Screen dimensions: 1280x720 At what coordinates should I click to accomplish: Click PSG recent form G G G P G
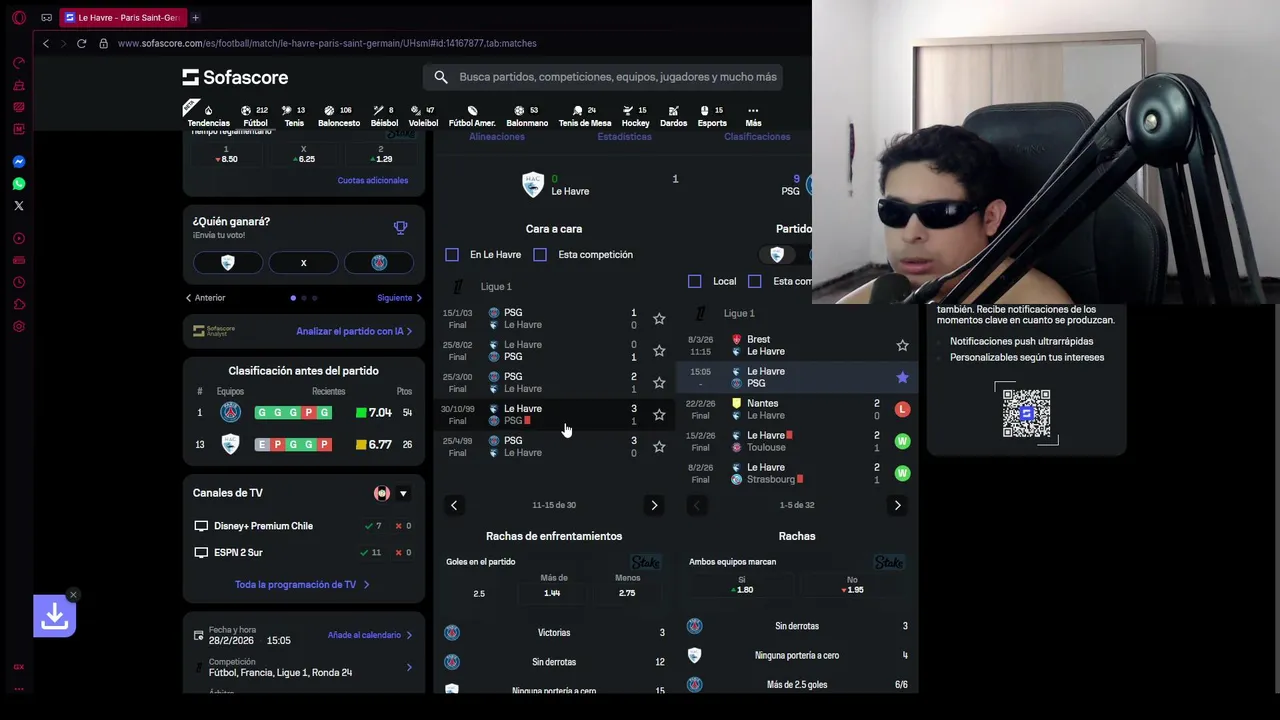pos(293,413)
